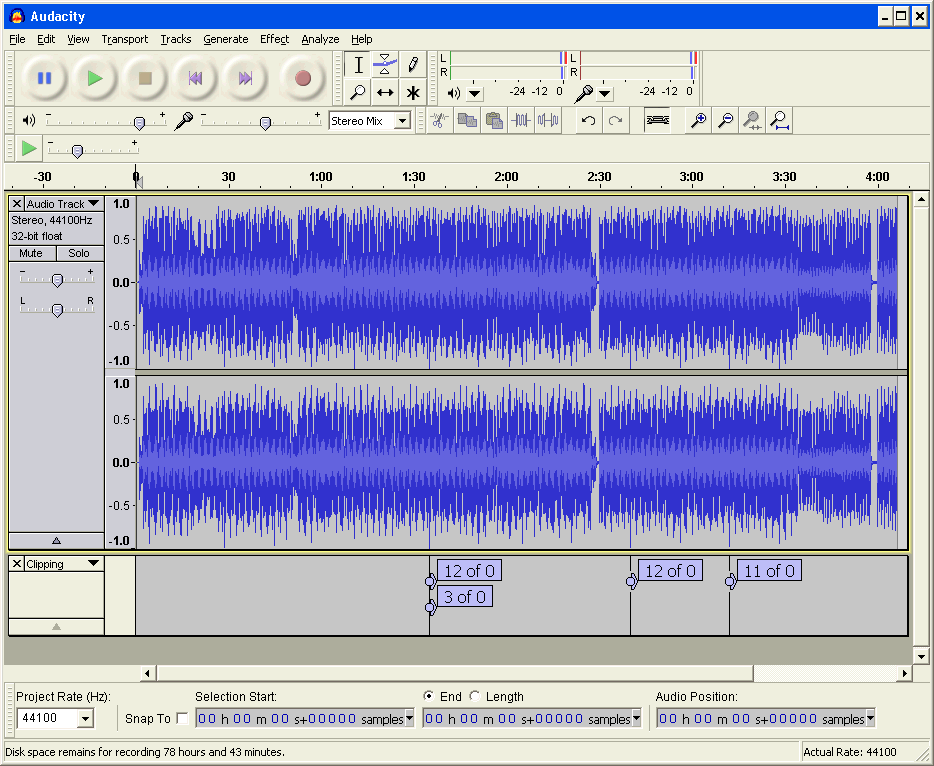
Task: Open selection End format dropdown
Action: tap(636, 718)
